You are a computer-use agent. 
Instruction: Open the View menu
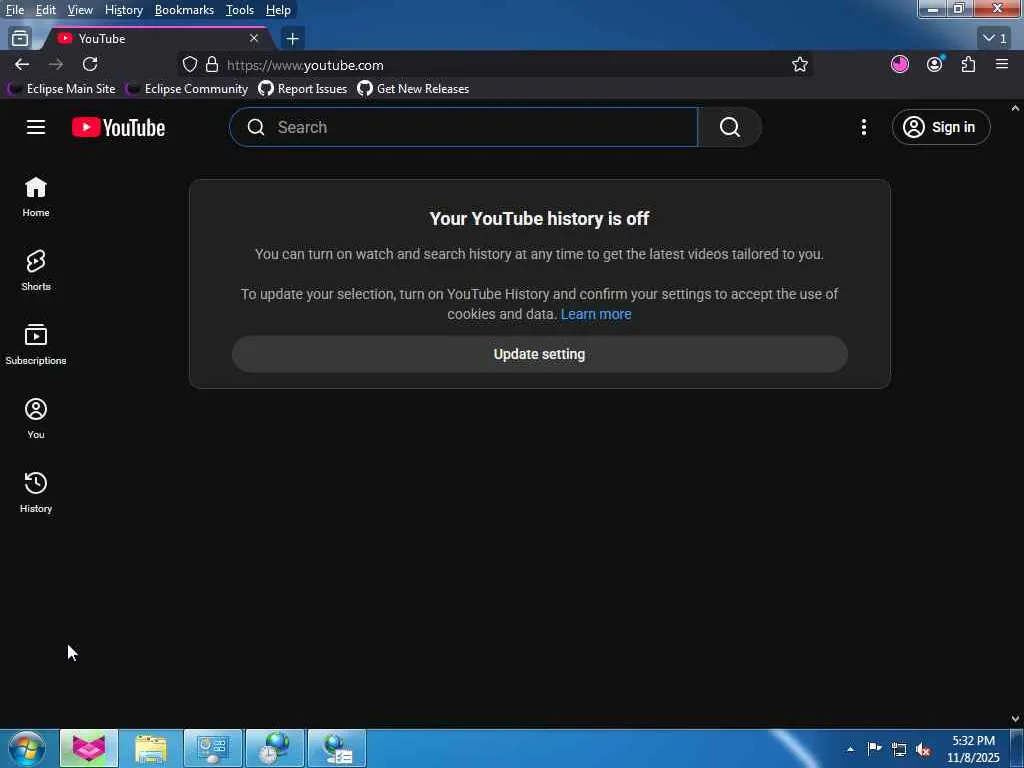[x=80, y=10]
